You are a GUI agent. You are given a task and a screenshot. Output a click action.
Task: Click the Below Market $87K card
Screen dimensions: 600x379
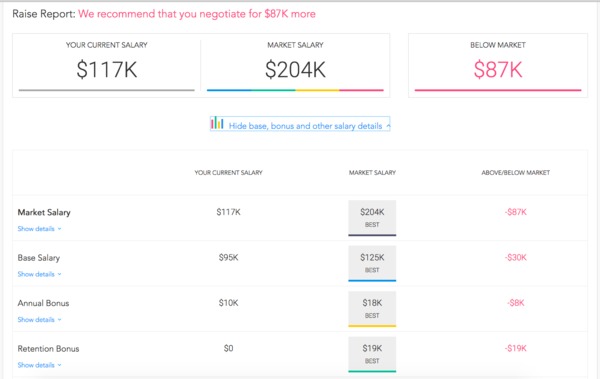click(498, 65)
